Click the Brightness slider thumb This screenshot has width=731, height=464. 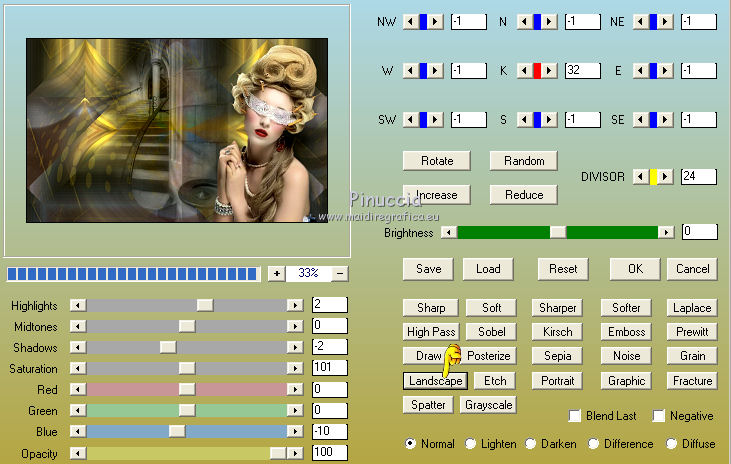click(x=558, y=232)
